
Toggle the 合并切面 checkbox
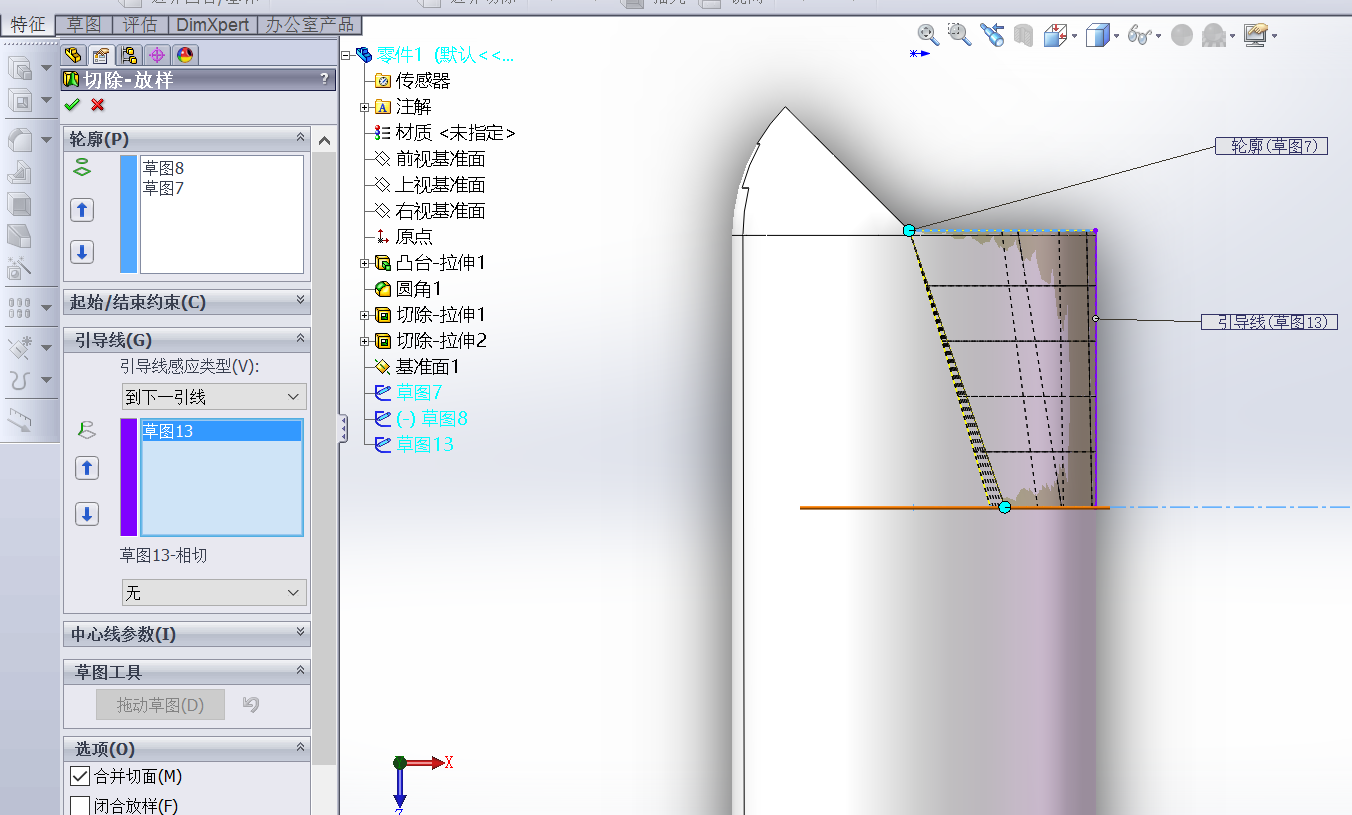80,776
